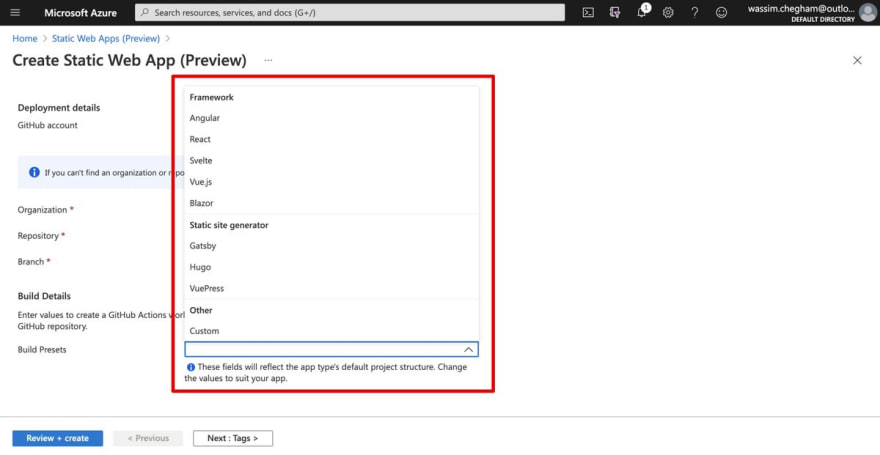Click the GitHub account label
880x455 pixels.
(x=48, y=125)
